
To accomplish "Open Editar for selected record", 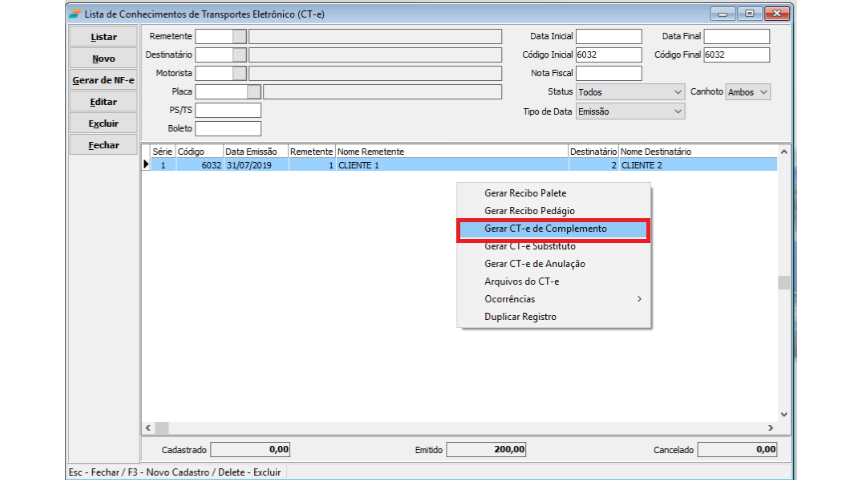I will click(x=103, y=102).
